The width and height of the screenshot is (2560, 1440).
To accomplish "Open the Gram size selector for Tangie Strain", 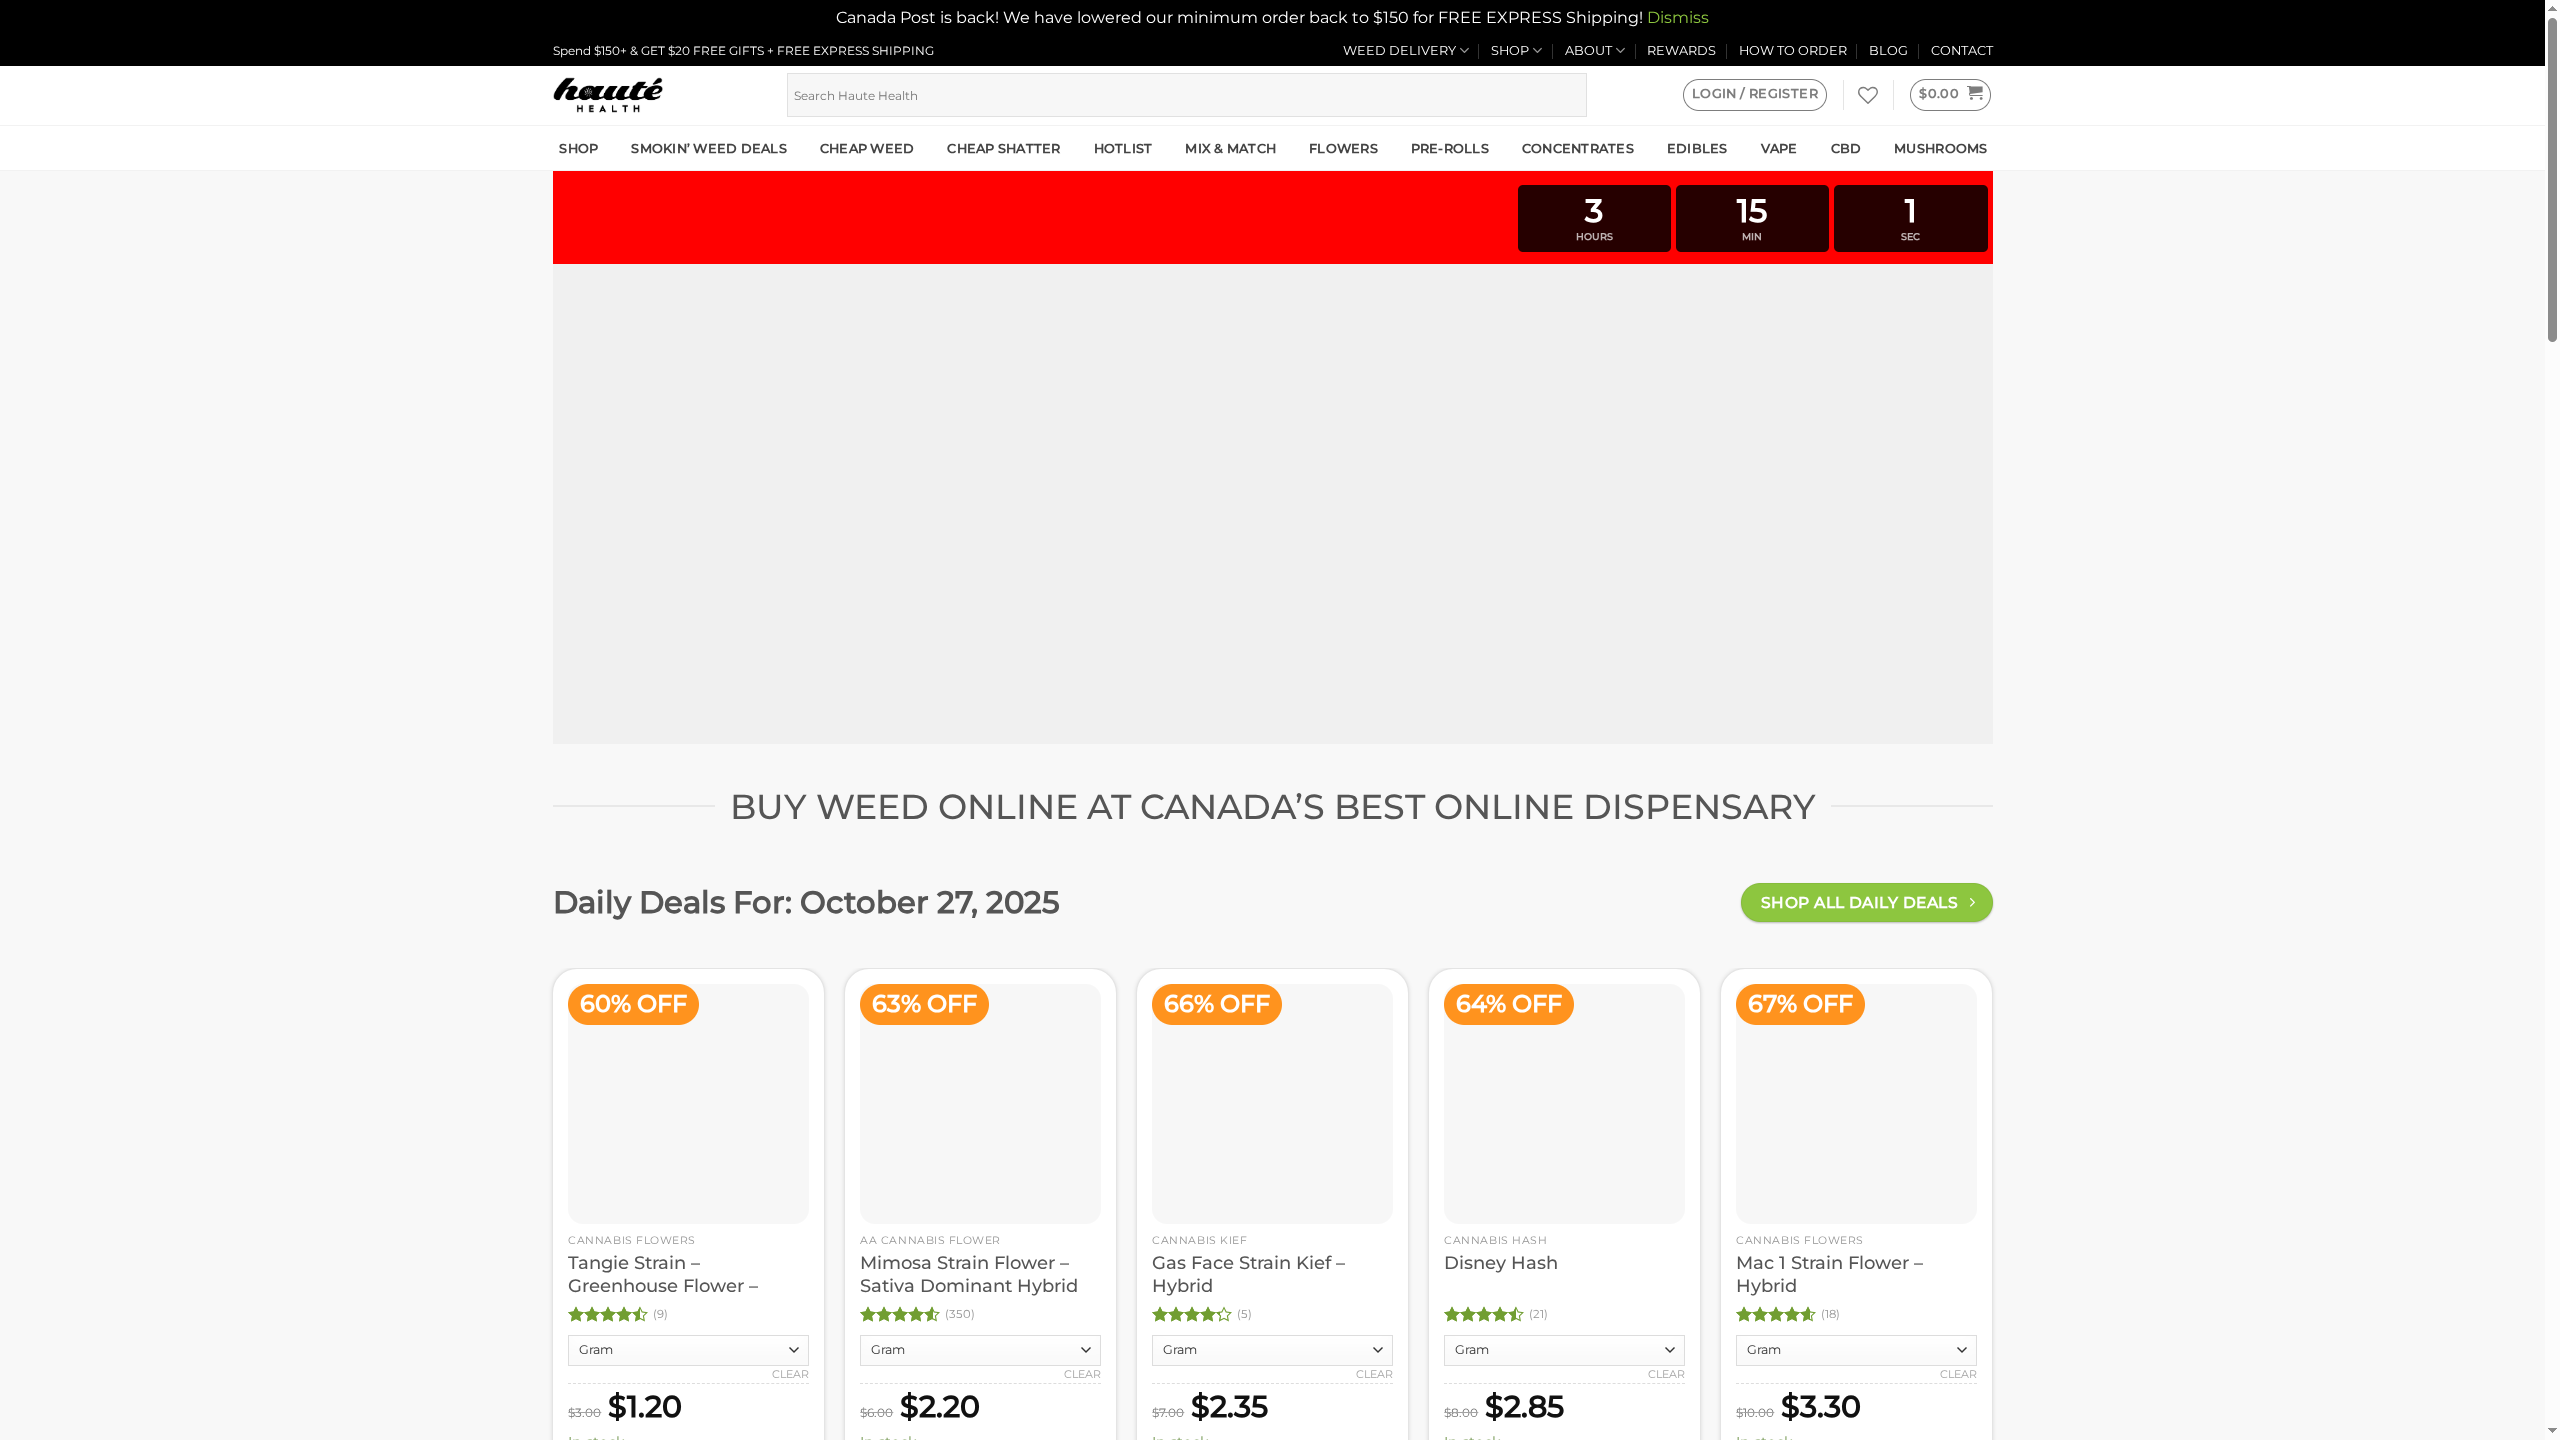I will (x=687, y=1350).
